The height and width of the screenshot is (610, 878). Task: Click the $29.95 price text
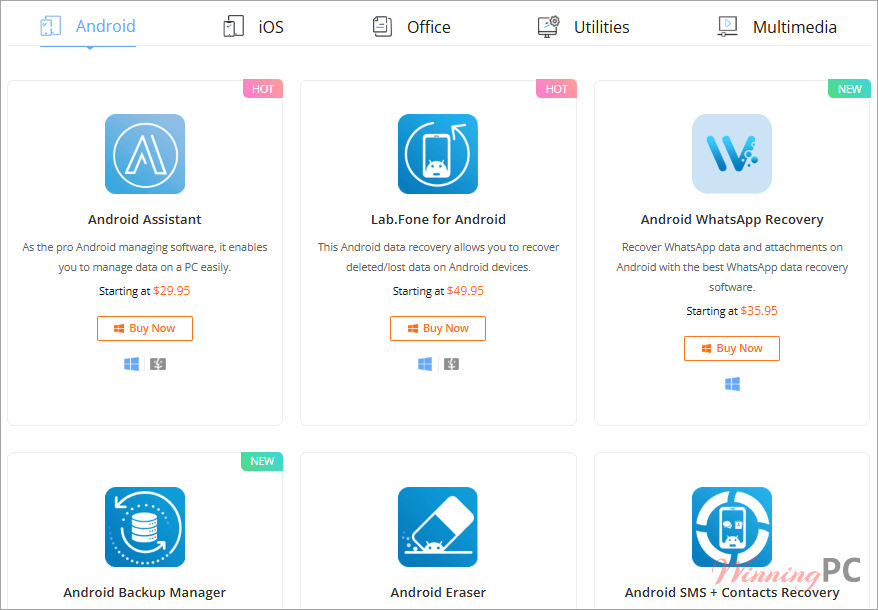point(171,291)
